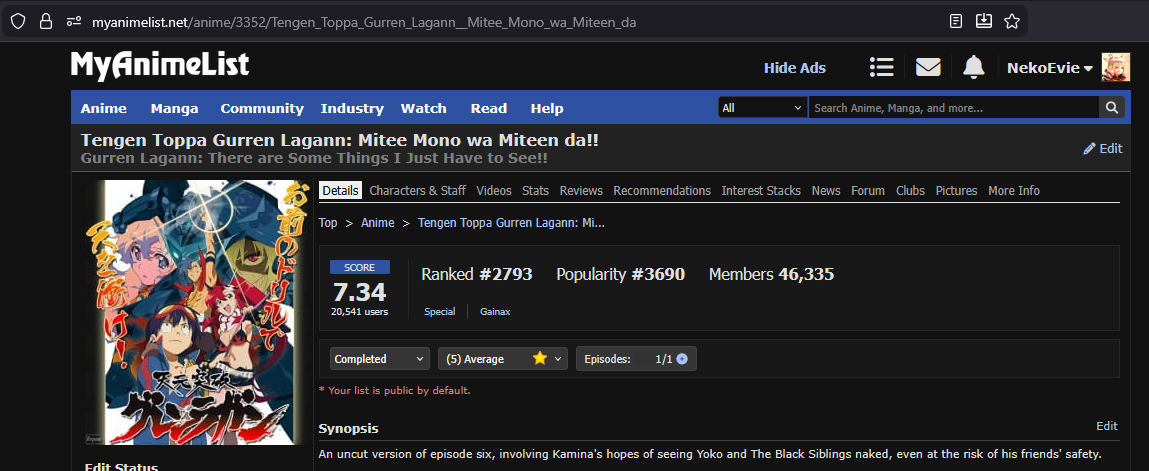Bookmark this page with the star icon
This screenshot has height=471, width=1149.
[1012, 21]
